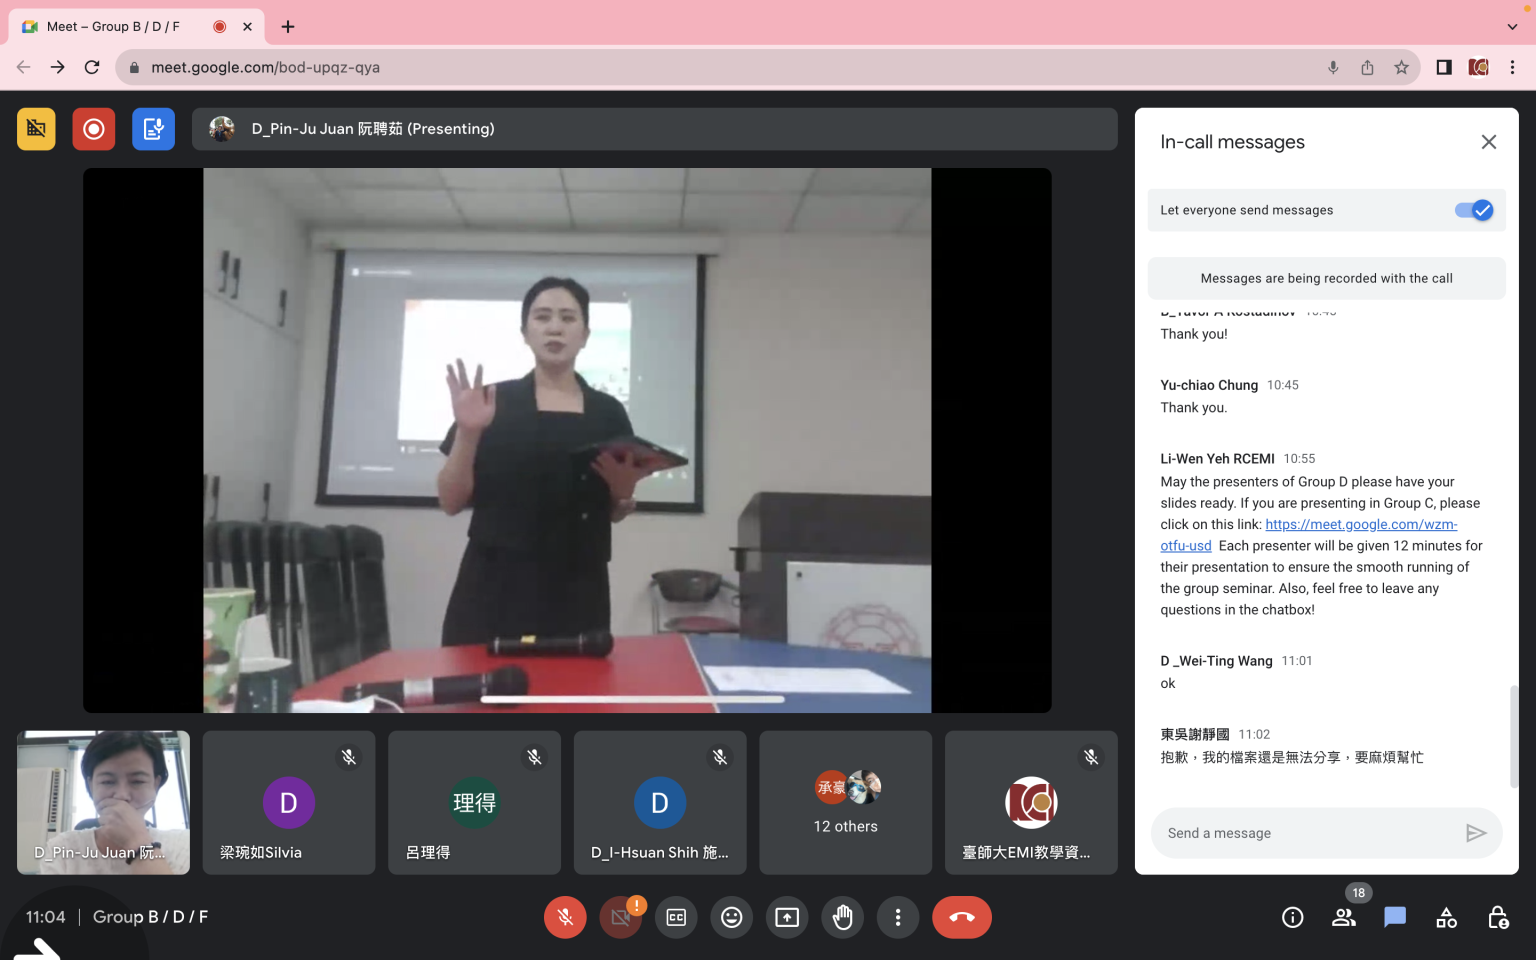The height and width of the screenshot is (960, 1536).
Task: Click the camera warning badge
Action: [x=636, y=905]
